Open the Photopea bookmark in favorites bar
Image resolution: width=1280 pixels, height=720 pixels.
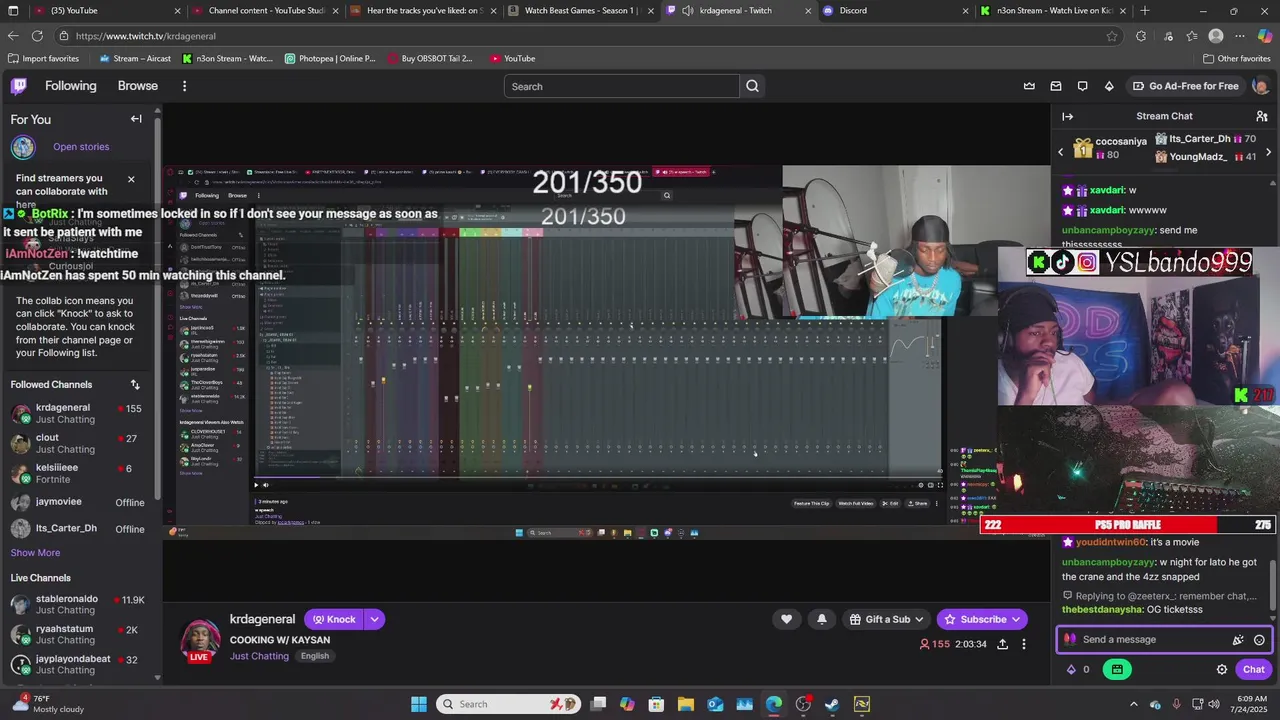pos(330,58)
